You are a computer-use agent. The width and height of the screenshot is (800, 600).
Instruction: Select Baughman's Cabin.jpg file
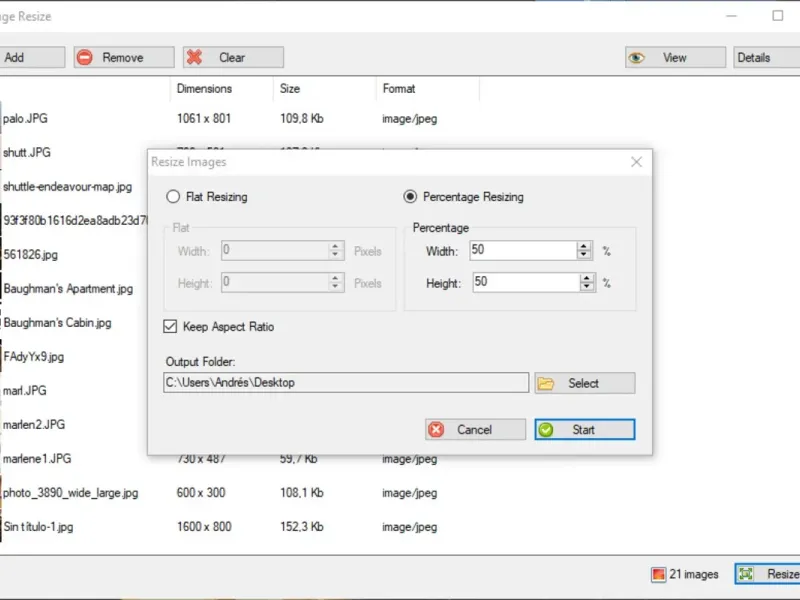coord(57,323)
